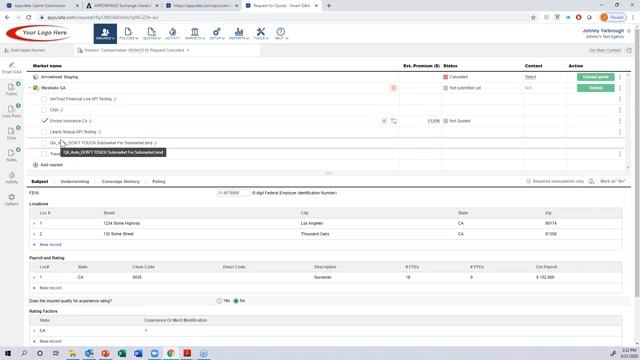
Task: Collapse the Westlake GA market group
Action: 30,88
